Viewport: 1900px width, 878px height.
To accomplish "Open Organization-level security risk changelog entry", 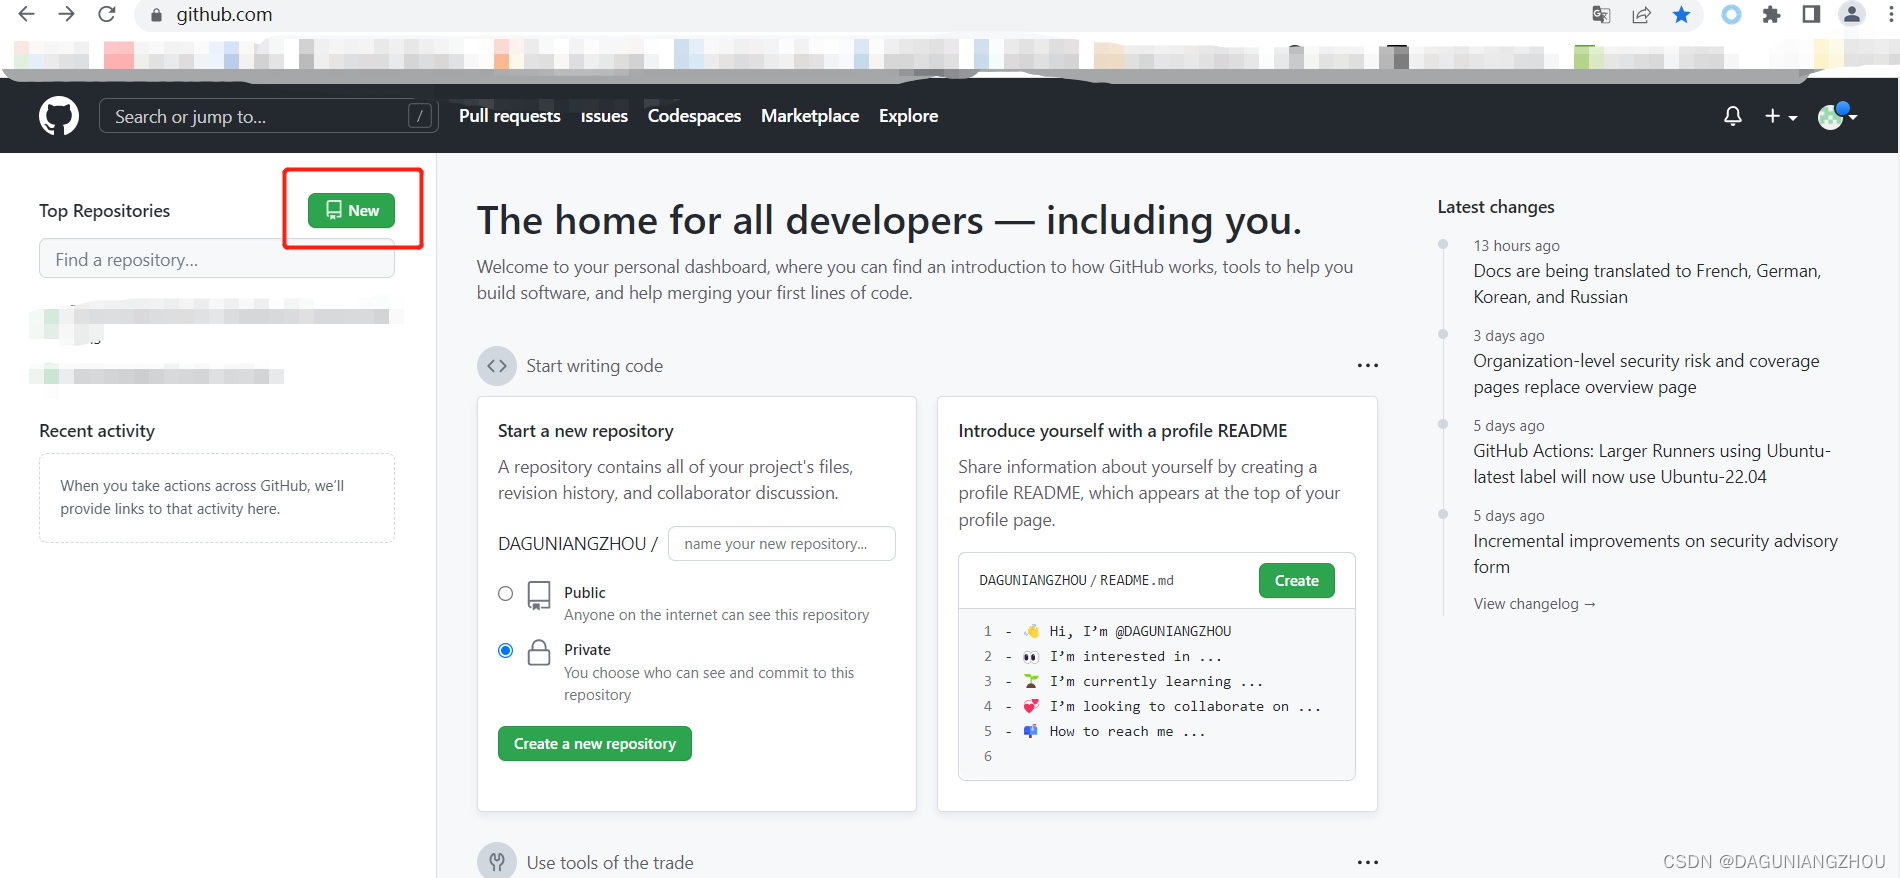I will pos(1646,374).
